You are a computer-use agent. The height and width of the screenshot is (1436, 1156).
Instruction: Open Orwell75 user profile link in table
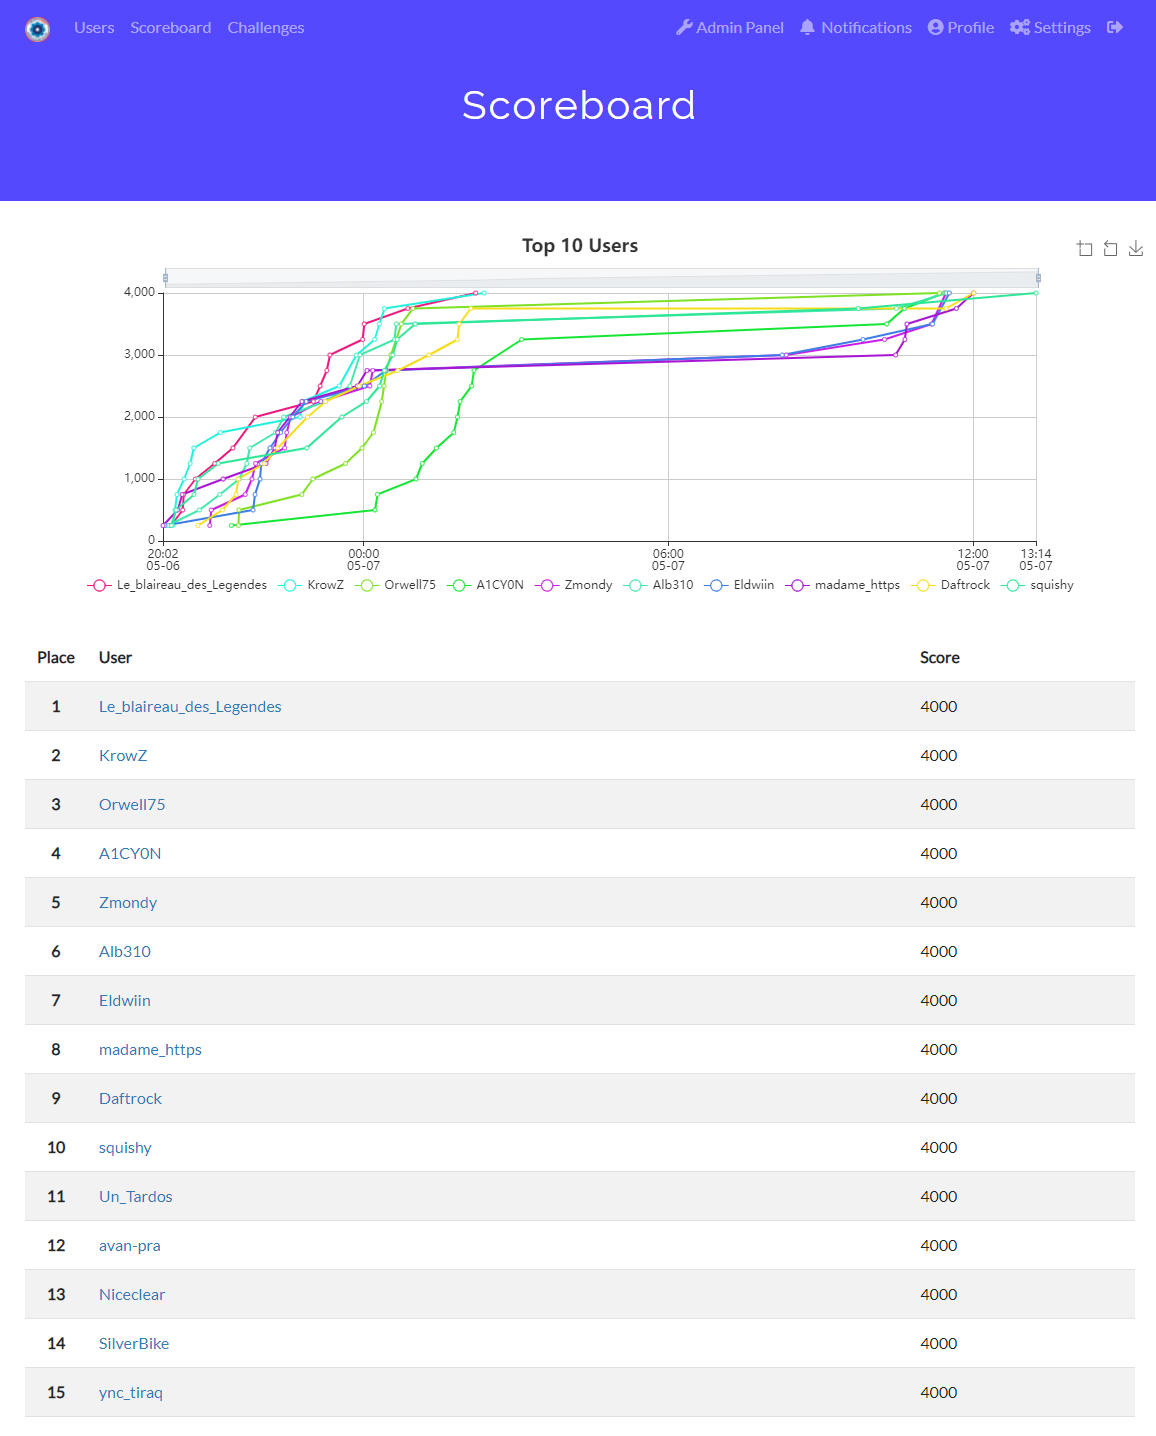tap(132, 805)
